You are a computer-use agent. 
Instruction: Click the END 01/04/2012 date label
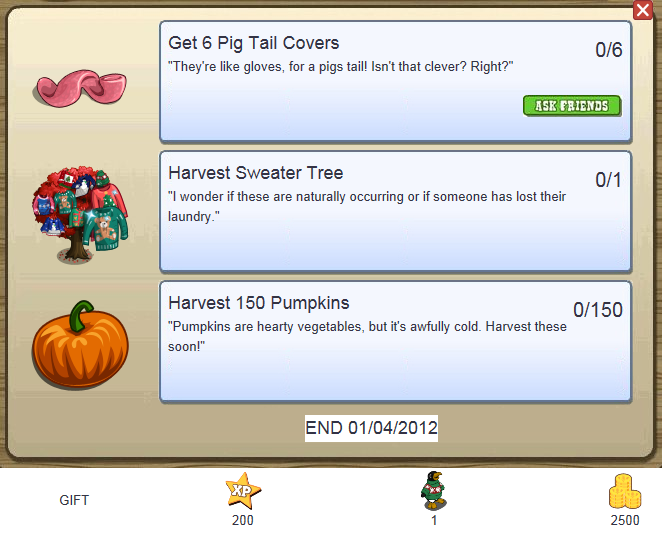tap(371, 428)
